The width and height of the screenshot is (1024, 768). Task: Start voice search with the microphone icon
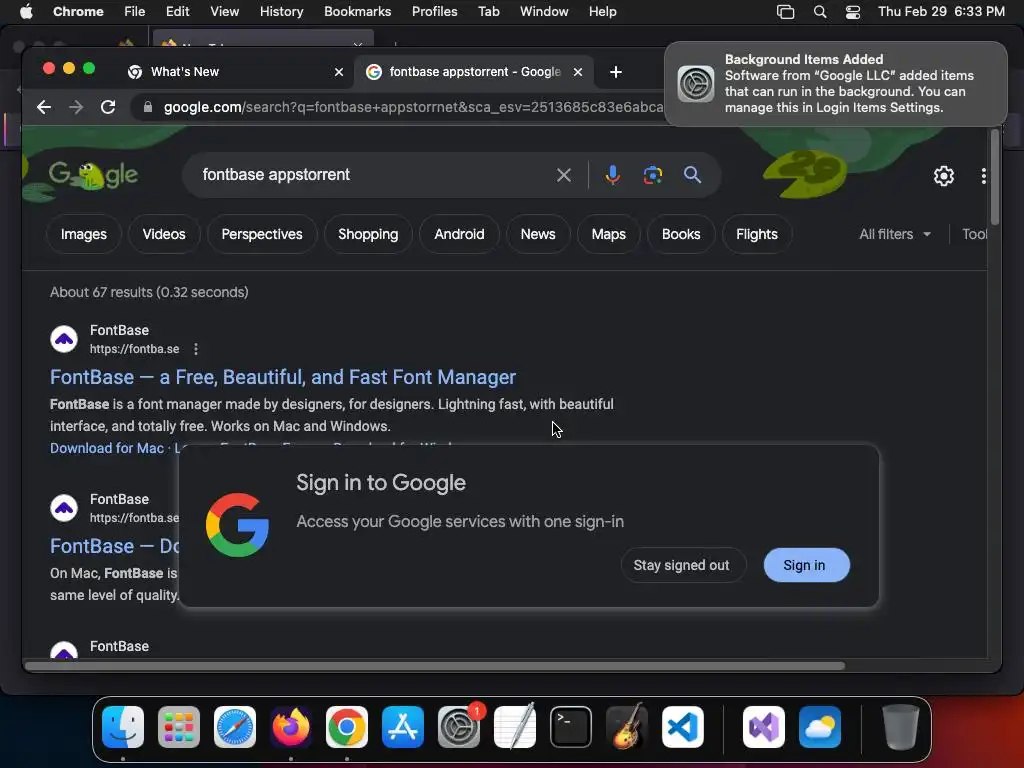click(613, 175)
